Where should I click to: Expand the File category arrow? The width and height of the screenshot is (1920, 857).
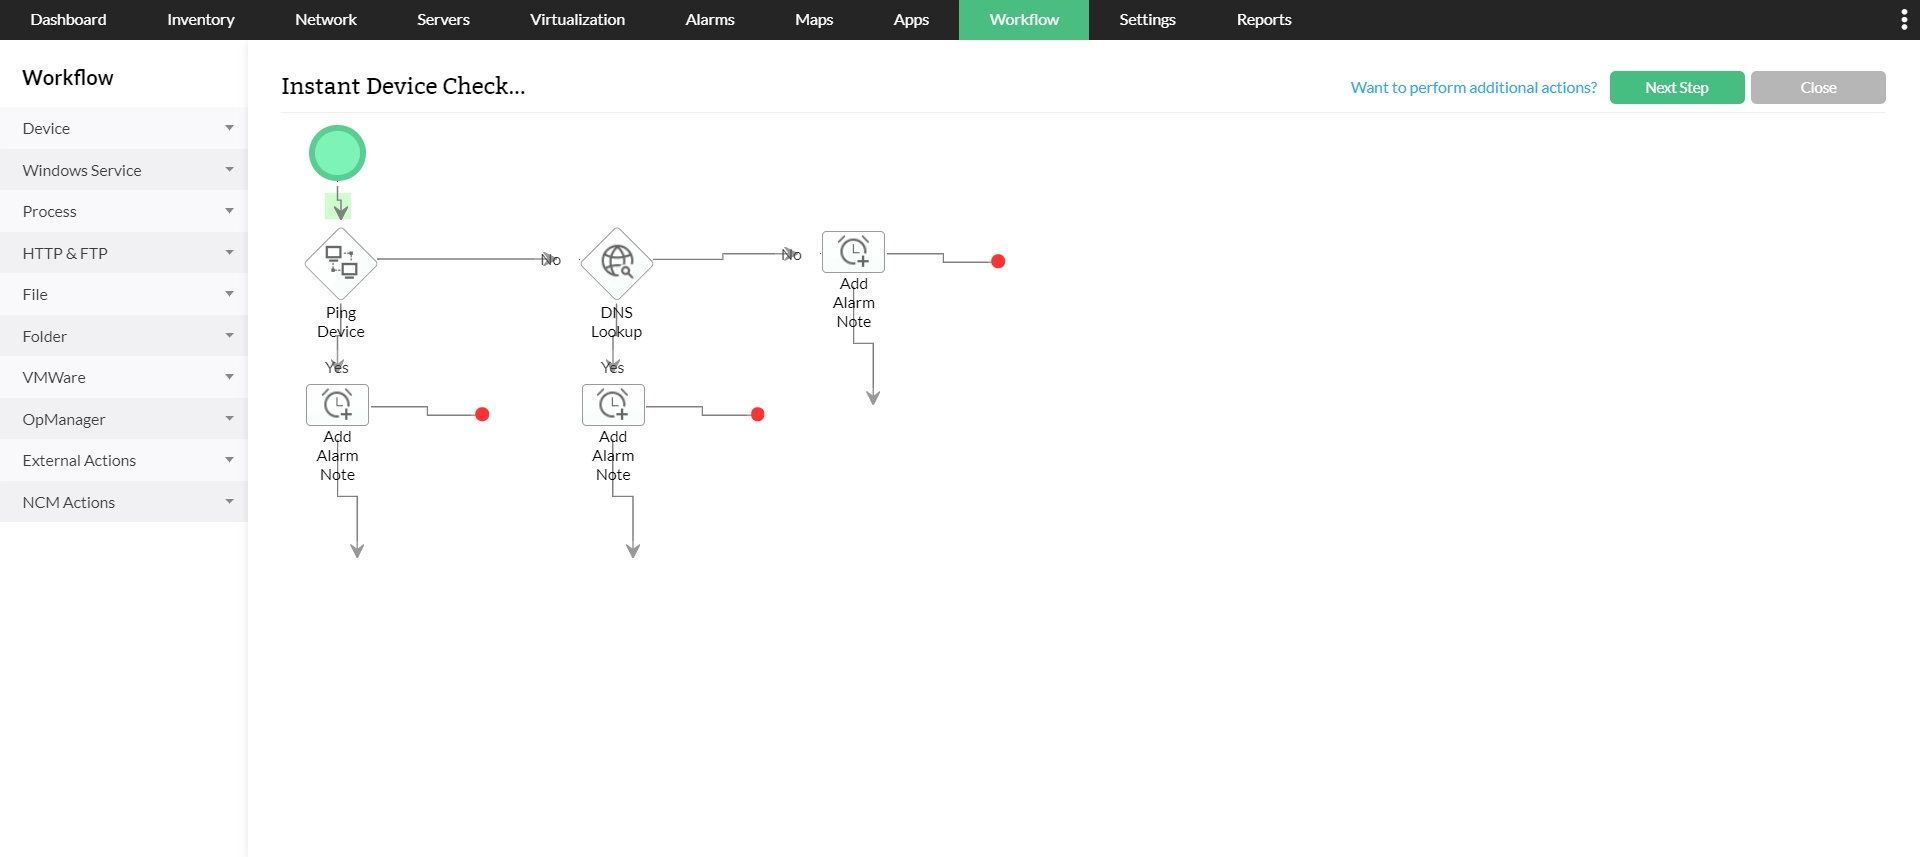(229, 294)
